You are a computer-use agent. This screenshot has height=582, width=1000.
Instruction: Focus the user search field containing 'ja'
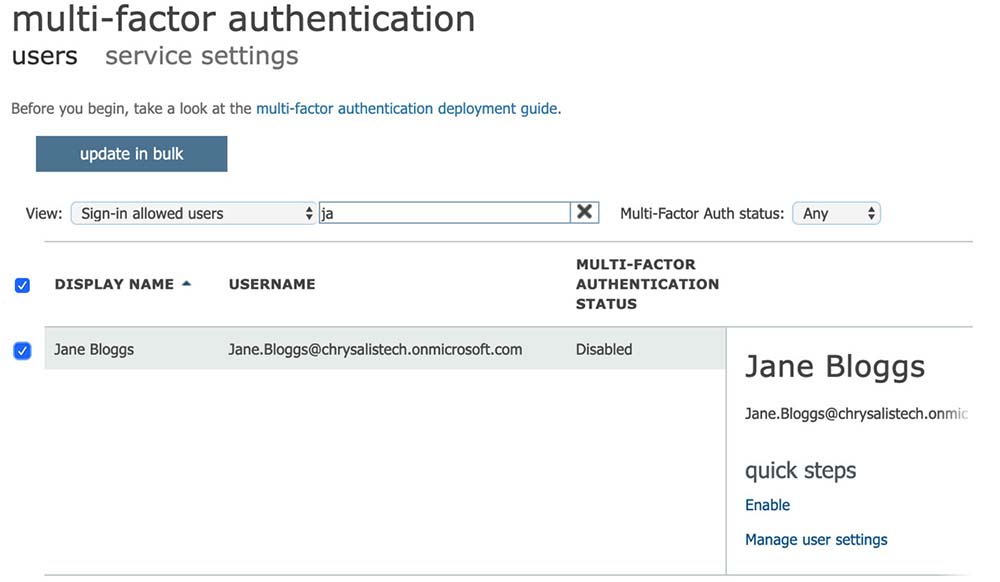444,213
